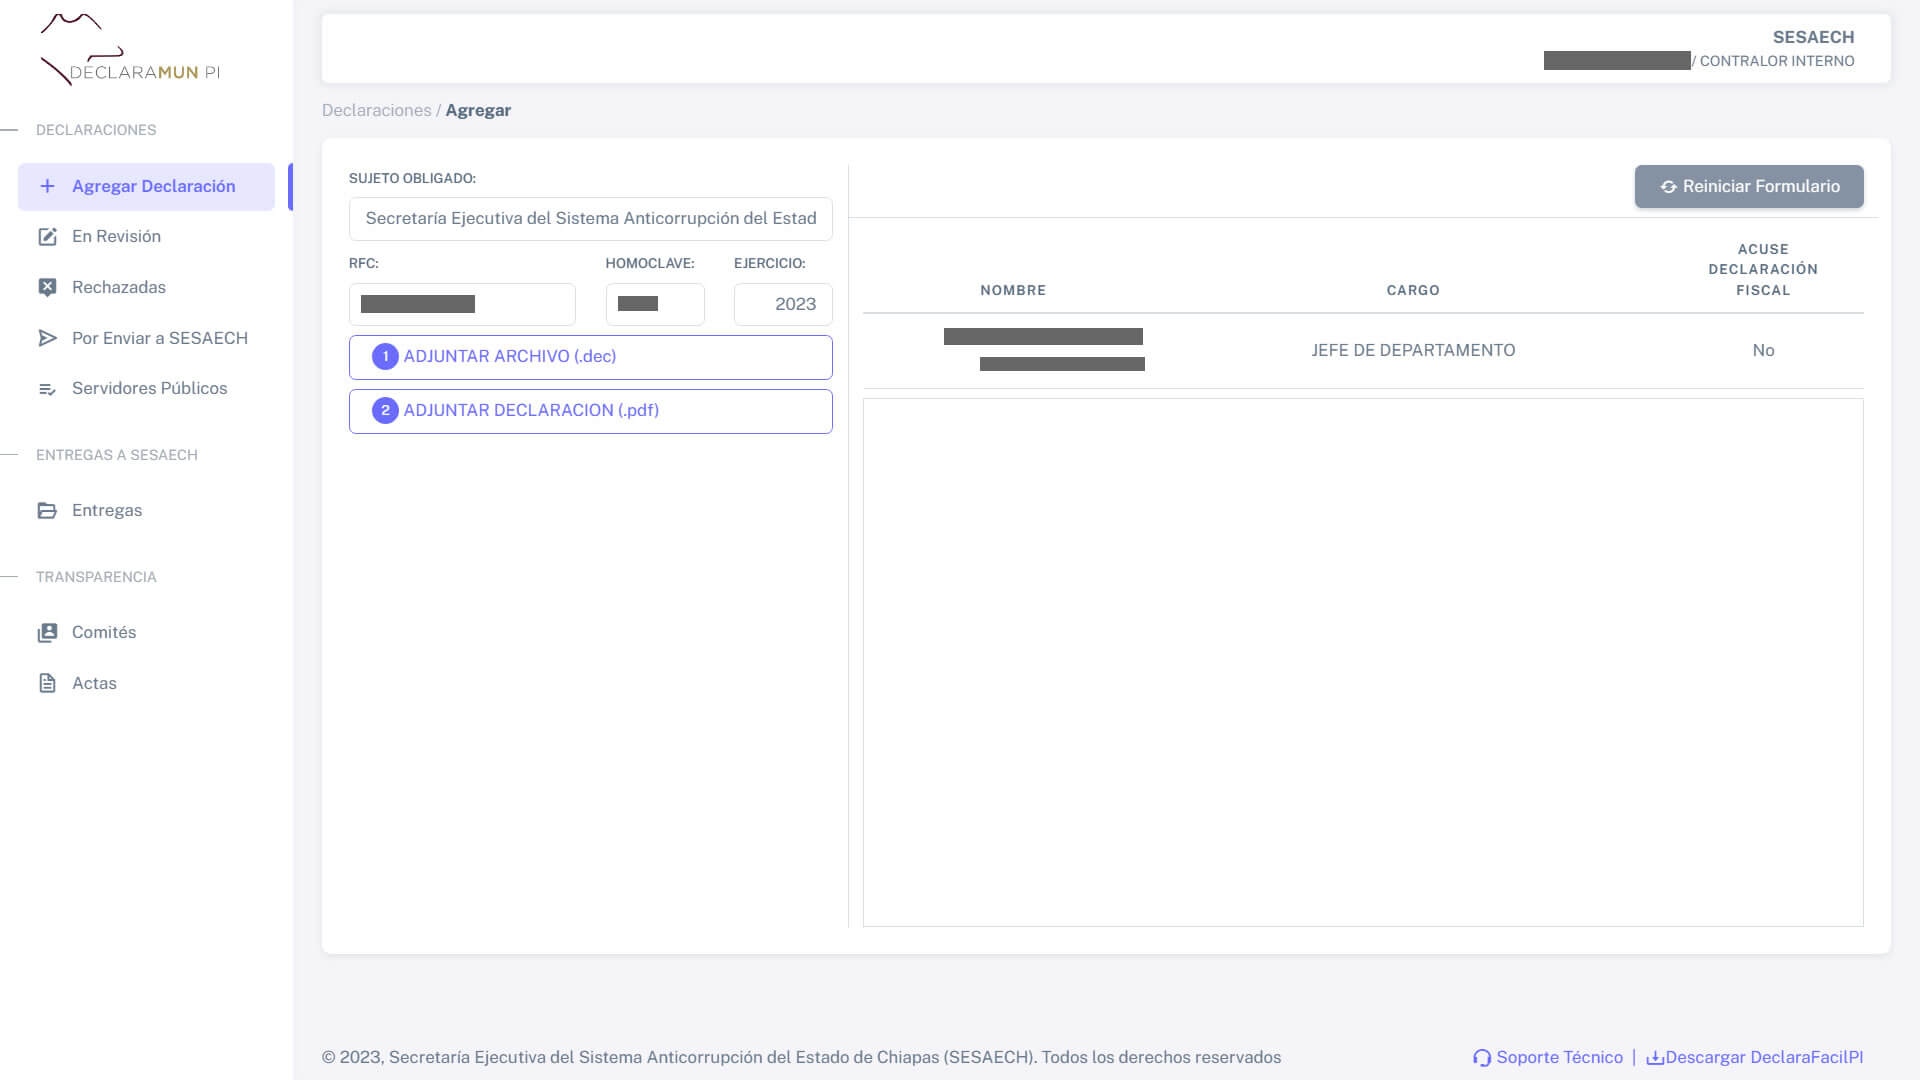Click the X icon beside Rechazadas
The width and height of the screenshot is (1920, 1080).
point(47,287)
